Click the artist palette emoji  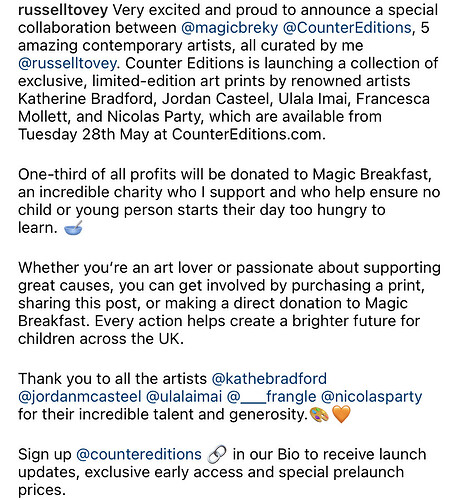(319, 415)
